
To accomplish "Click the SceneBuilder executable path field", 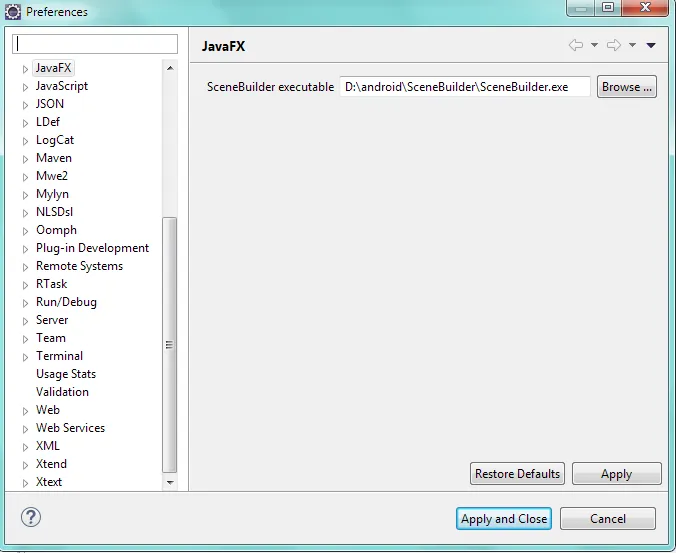I will pyautogui.click(x=465, y=87).
